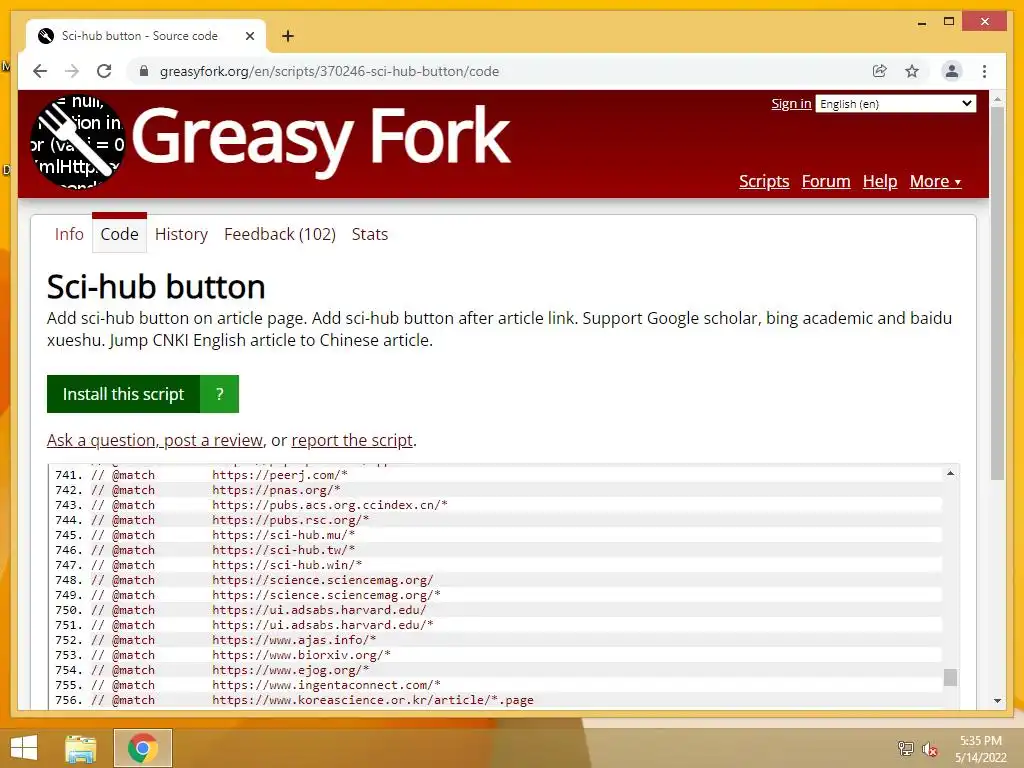Open the Help link
This screenshot has height=768, width=1024.
(x=880, y=181)
